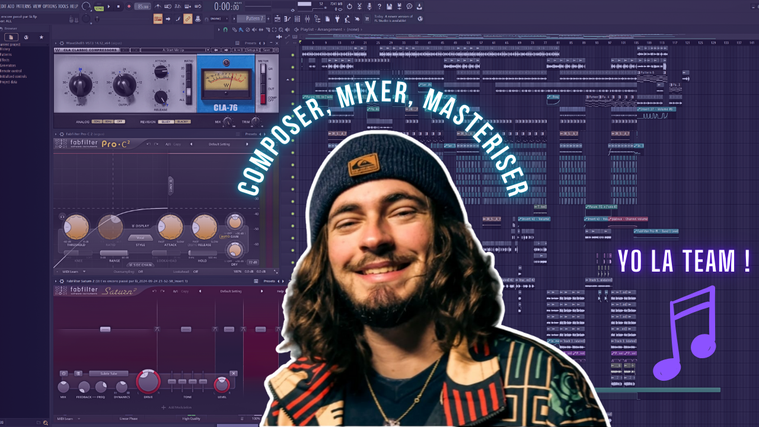Click the undo arrow in FabFilter Pro-C 2
Screen dimensions: 759x427
(x=149, y=144)
